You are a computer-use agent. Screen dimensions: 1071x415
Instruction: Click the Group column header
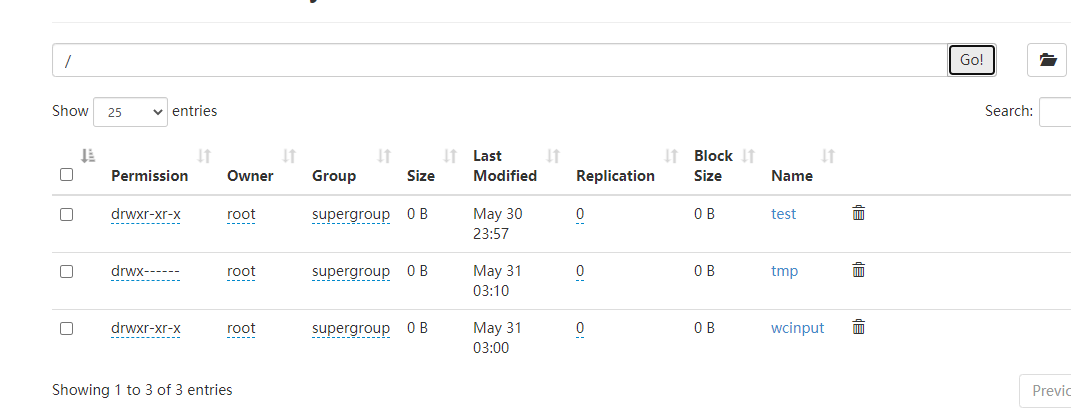(x=334, y=176)
